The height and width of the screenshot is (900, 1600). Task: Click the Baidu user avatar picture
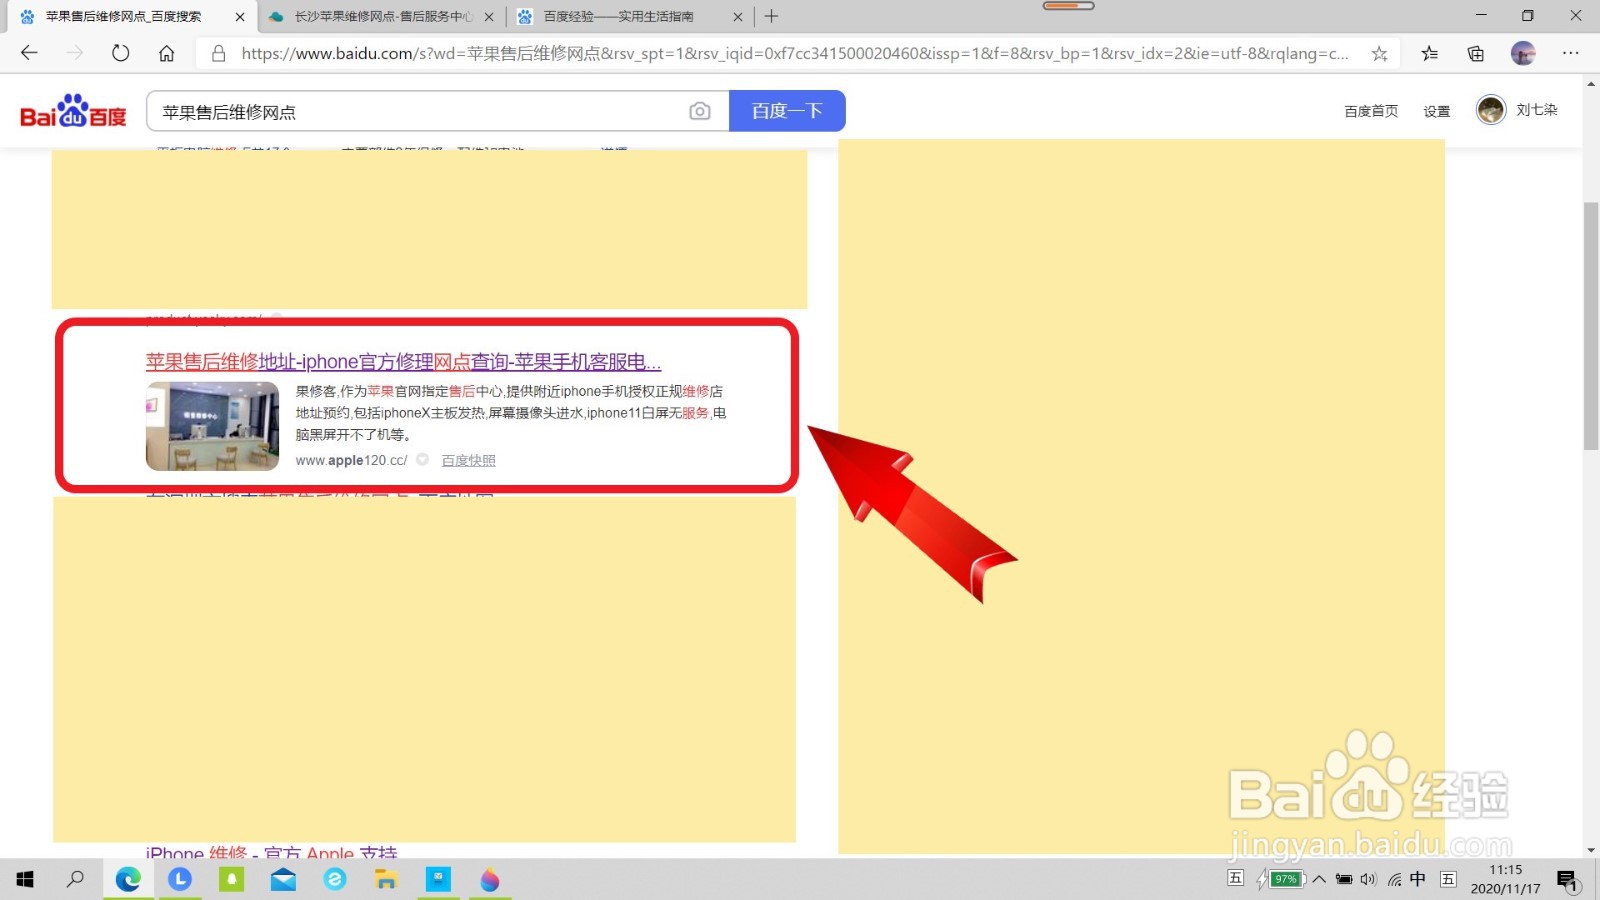click(x=1491, y=110)
